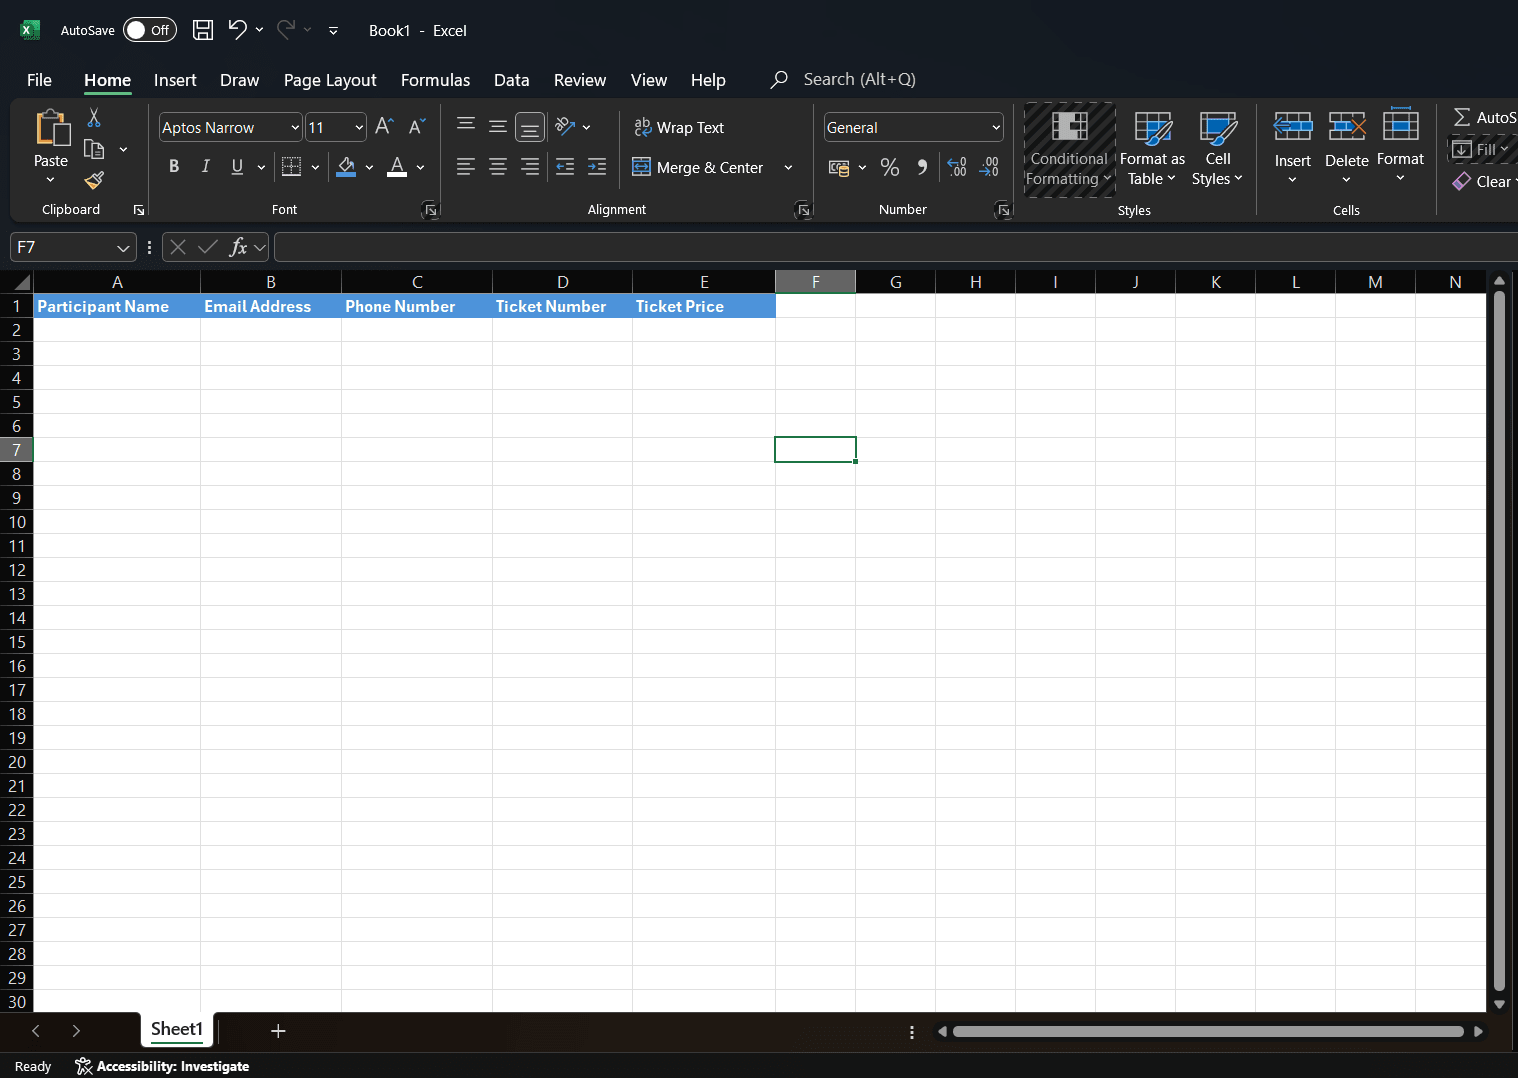Image resolution: width=1518 pixels, height=1078 pixels.
Task: Toggle Wrap Text on
Action: tap(679, 128)
